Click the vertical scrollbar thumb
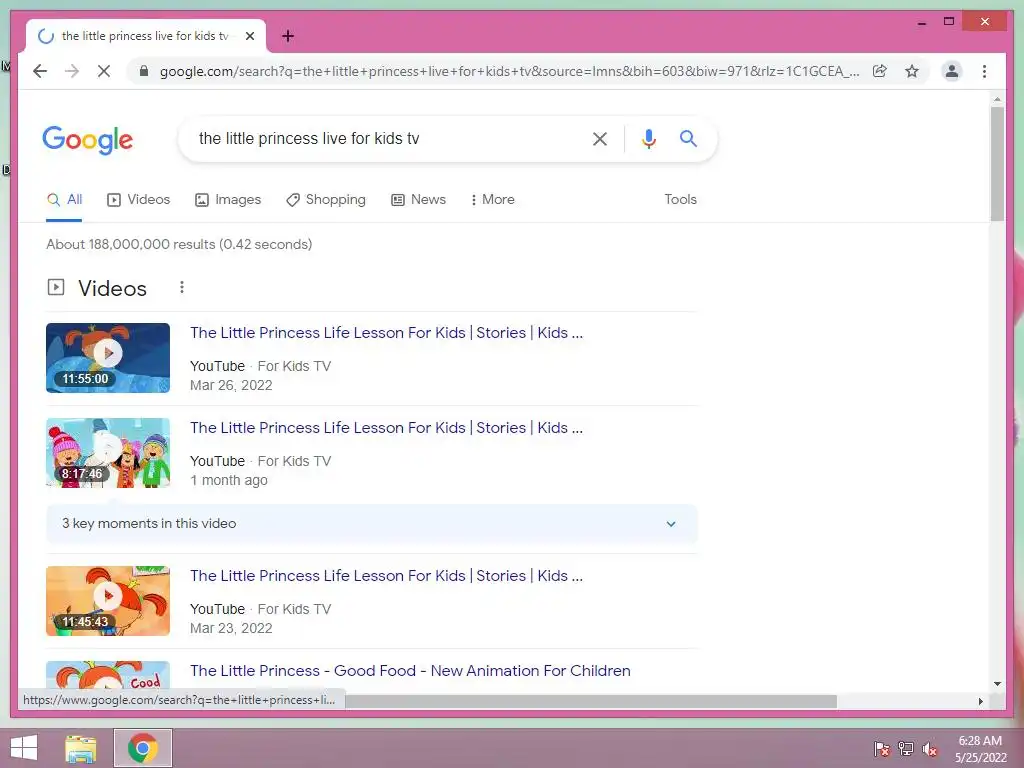The image size is (1024, 768). point(997,164)
